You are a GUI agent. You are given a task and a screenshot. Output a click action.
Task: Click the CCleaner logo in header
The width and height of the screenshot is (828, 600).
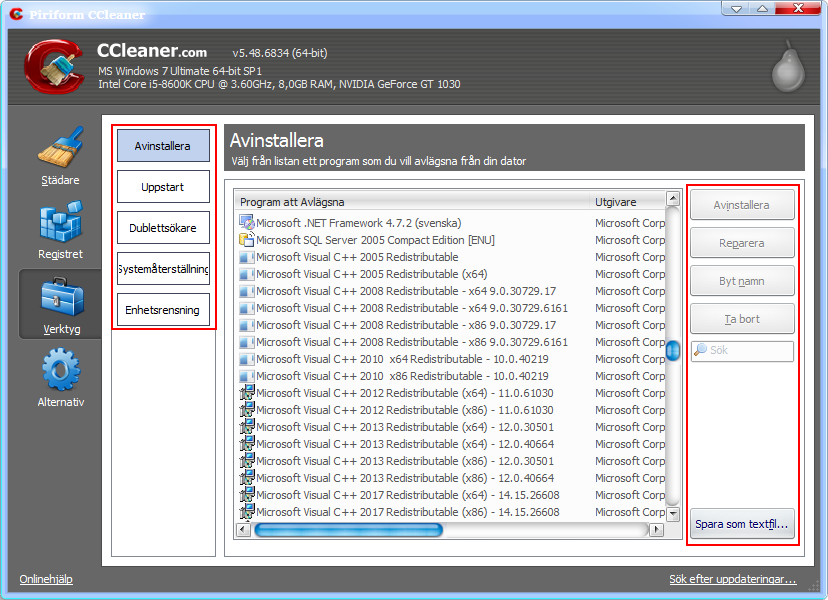point(54,67)
